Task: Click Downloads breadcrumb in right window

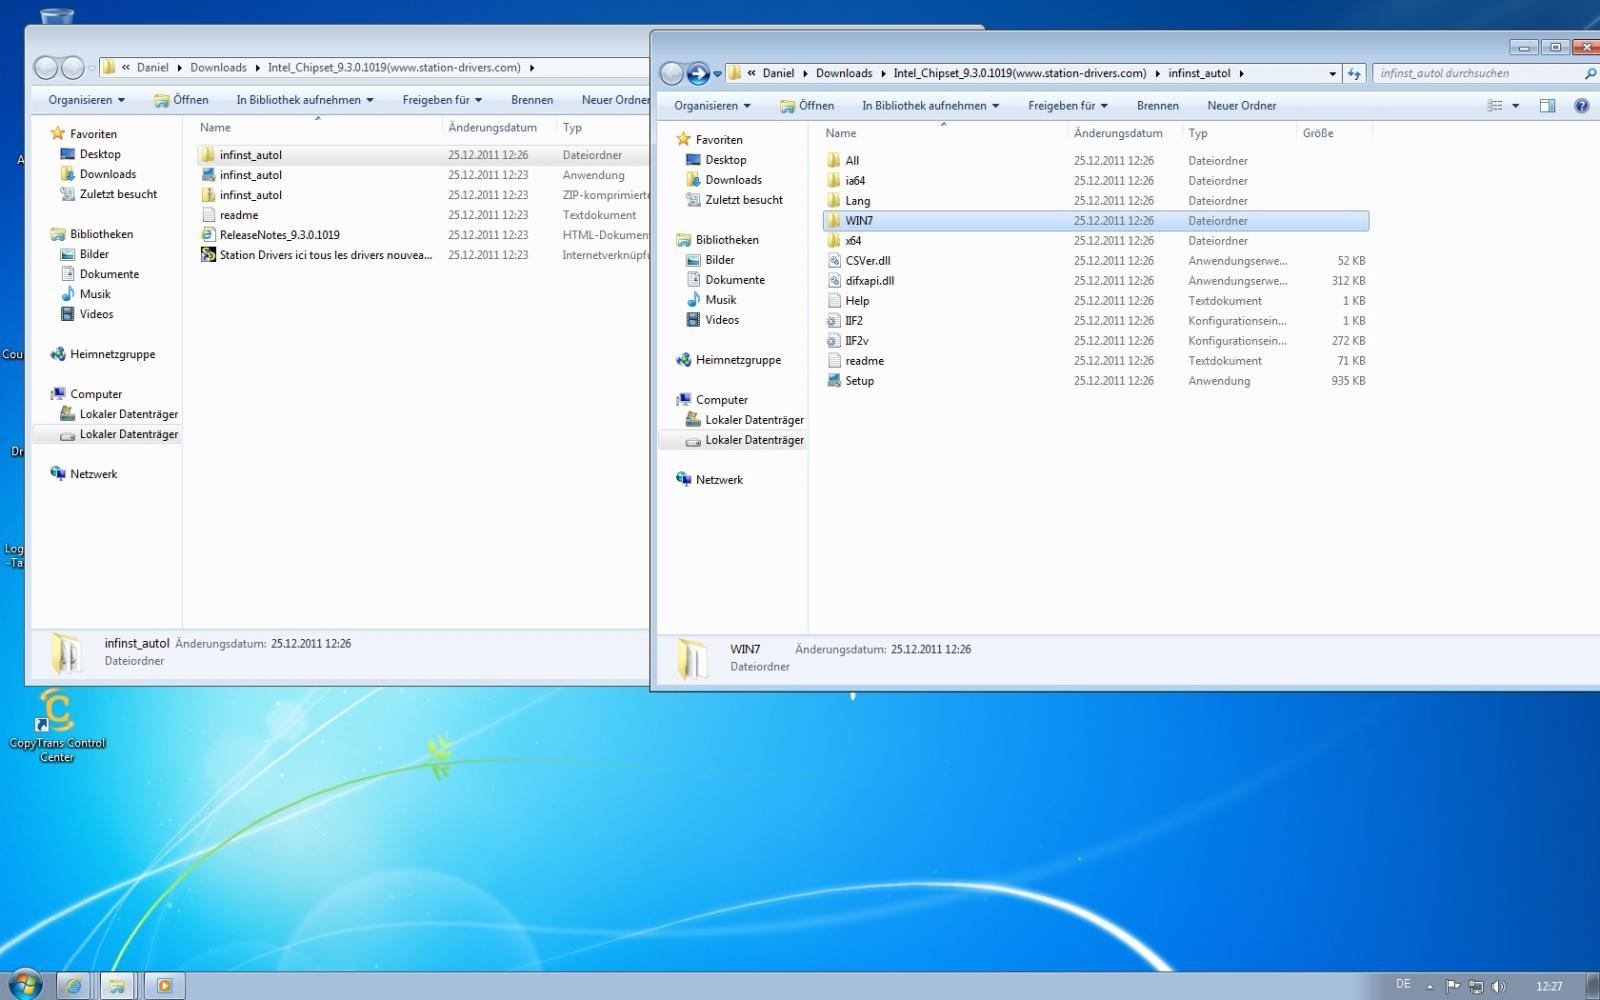Action: [x=844, y=73]
